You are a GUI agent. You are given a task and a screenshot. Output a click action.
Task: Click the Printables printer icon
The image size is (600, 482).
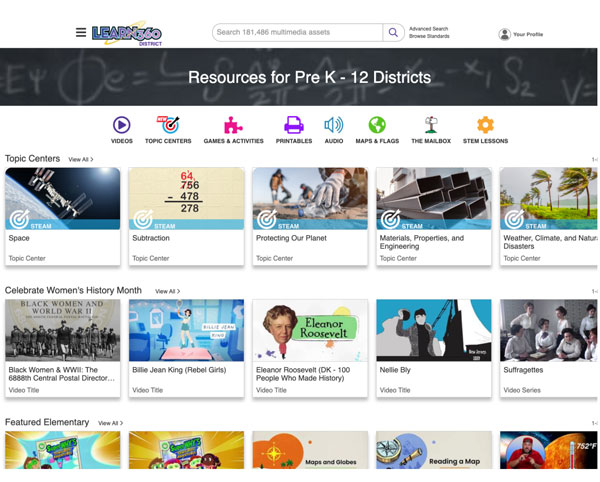[x=293, y=125]
